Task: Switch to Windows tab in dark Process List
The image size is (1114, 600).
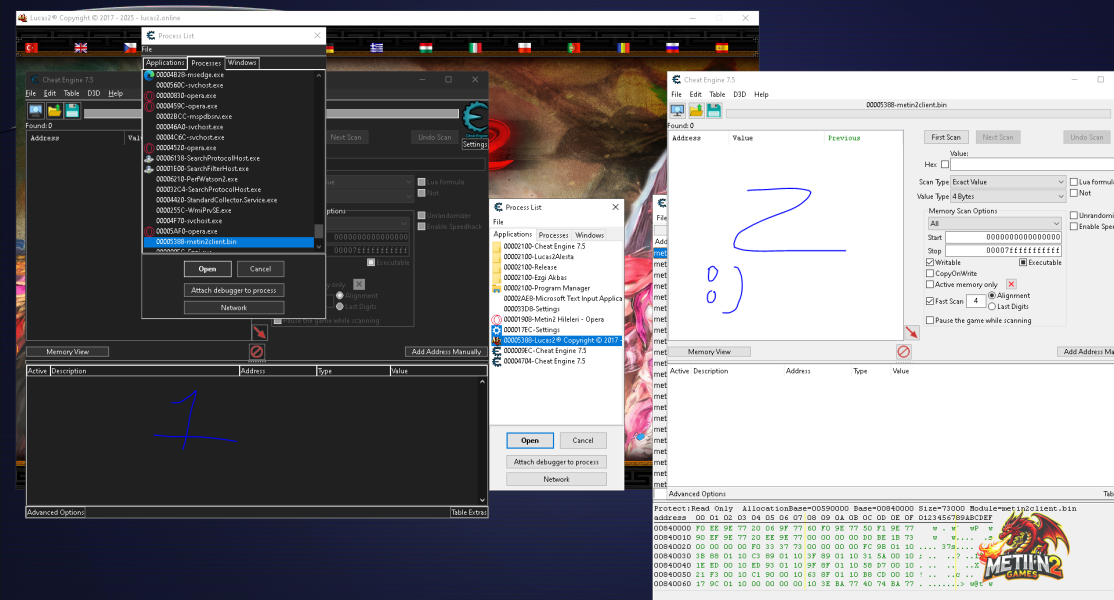Action: pyautogui.click(x=242, y=62)
